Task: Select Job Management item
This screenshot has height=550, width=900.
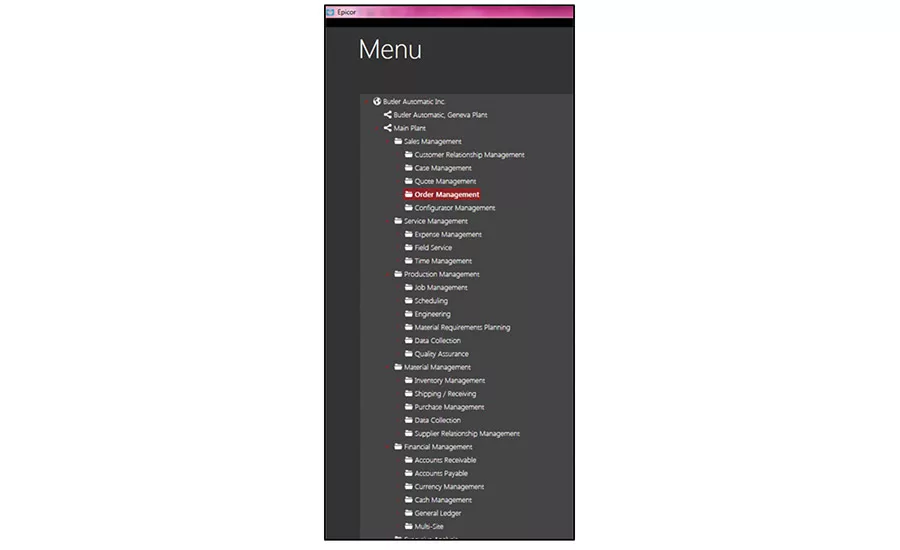Action: click(441, 288)
